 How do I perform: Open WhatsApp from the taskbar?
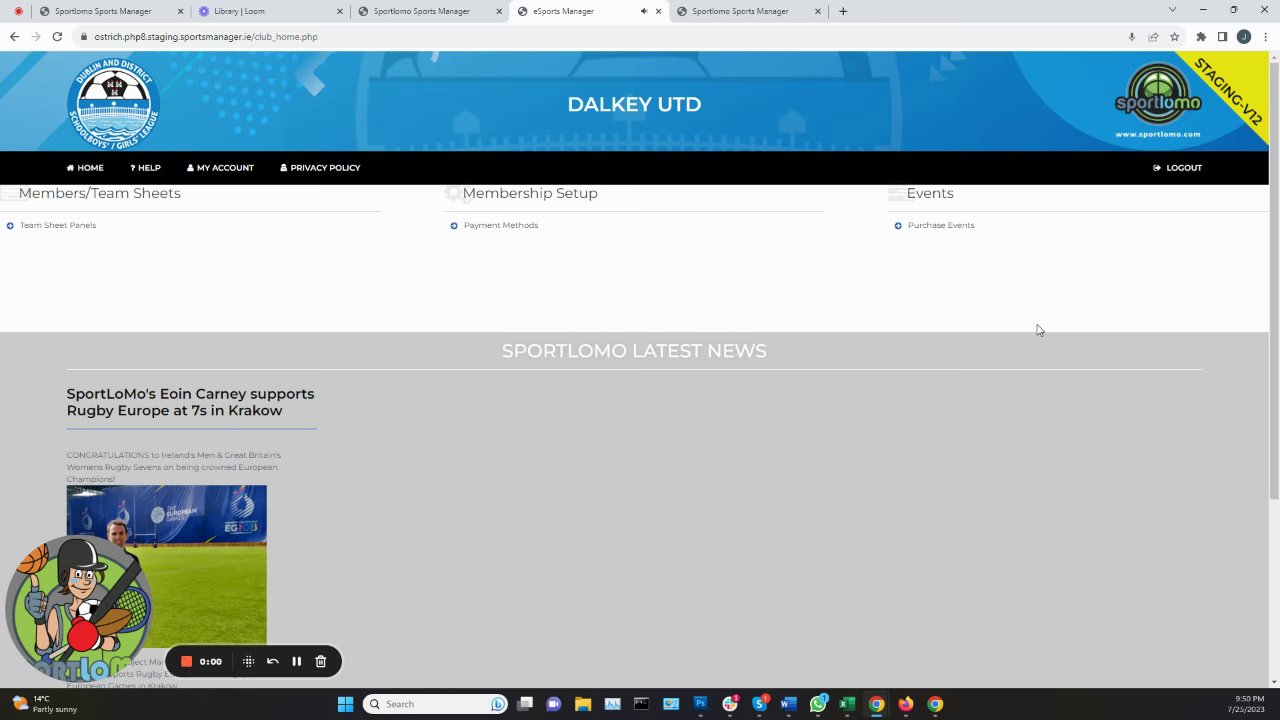point(818,704)
